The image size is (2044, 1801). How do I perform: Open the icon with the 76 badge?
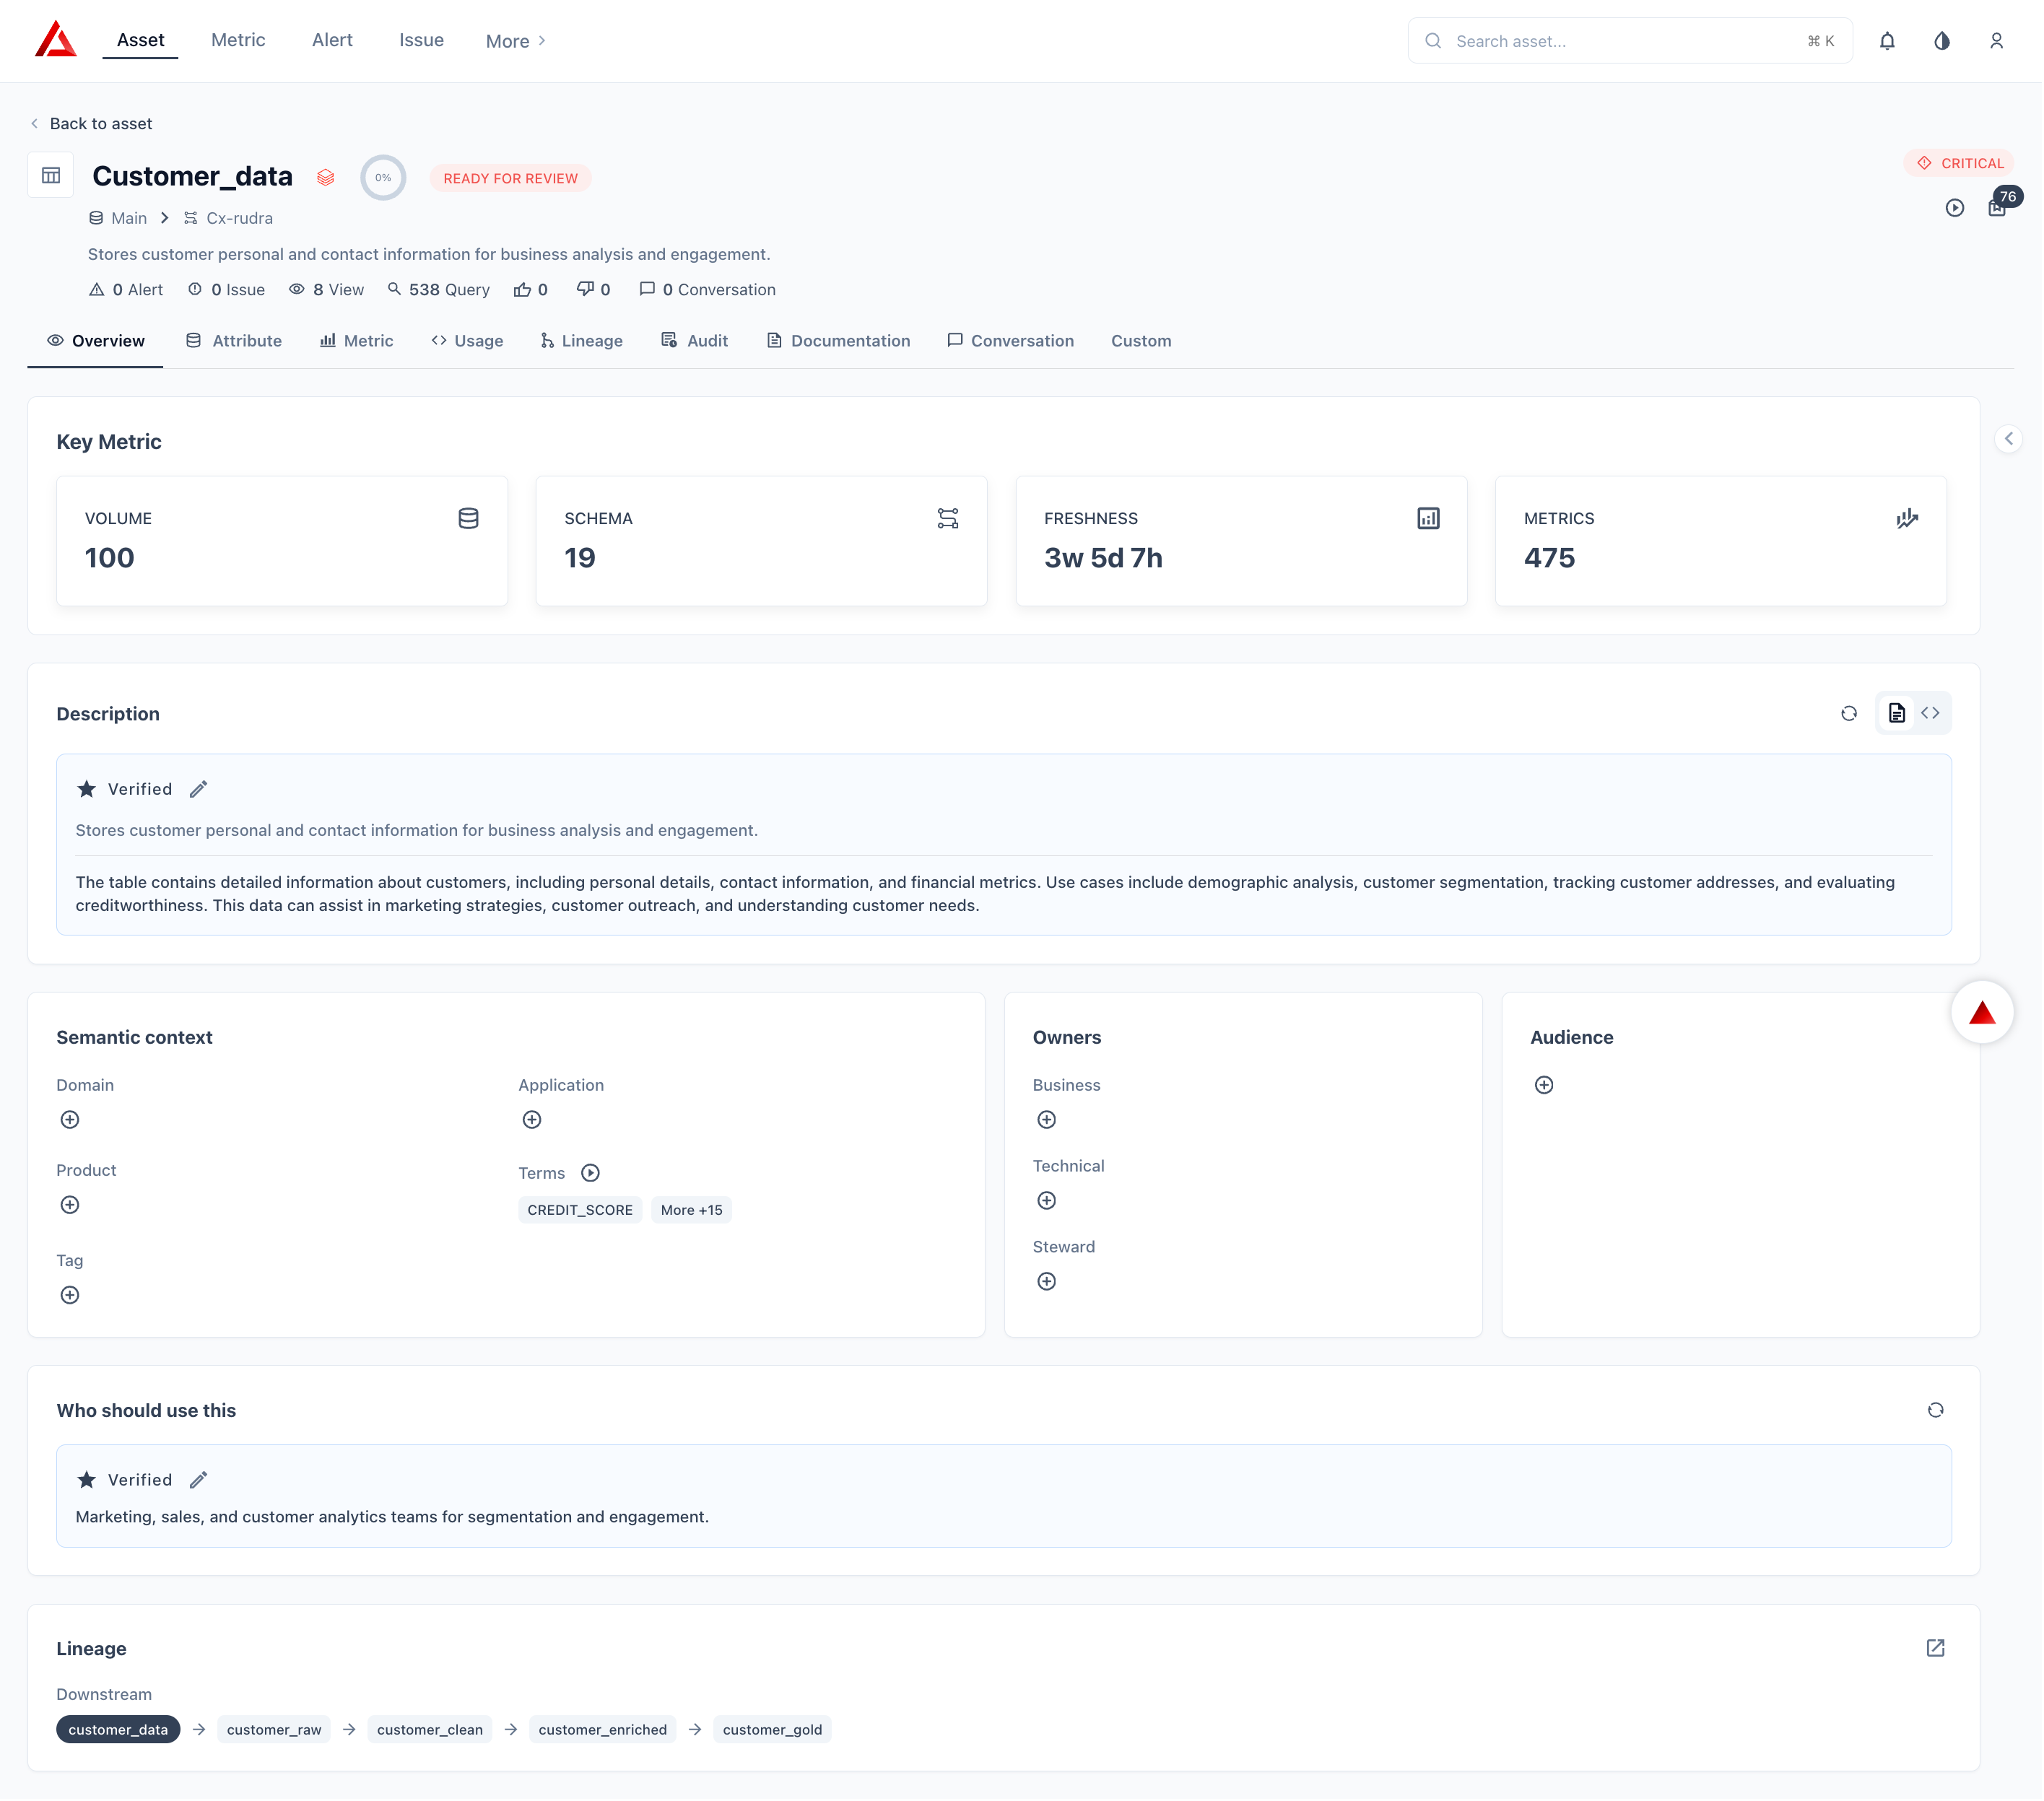click(x=1998, y=208)
